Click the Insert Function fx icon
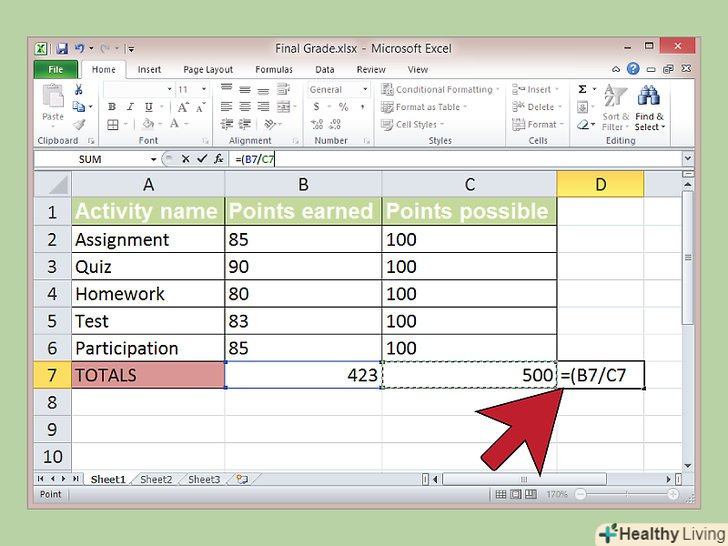The width and height of the screenshot is (728, 546). 218,159
